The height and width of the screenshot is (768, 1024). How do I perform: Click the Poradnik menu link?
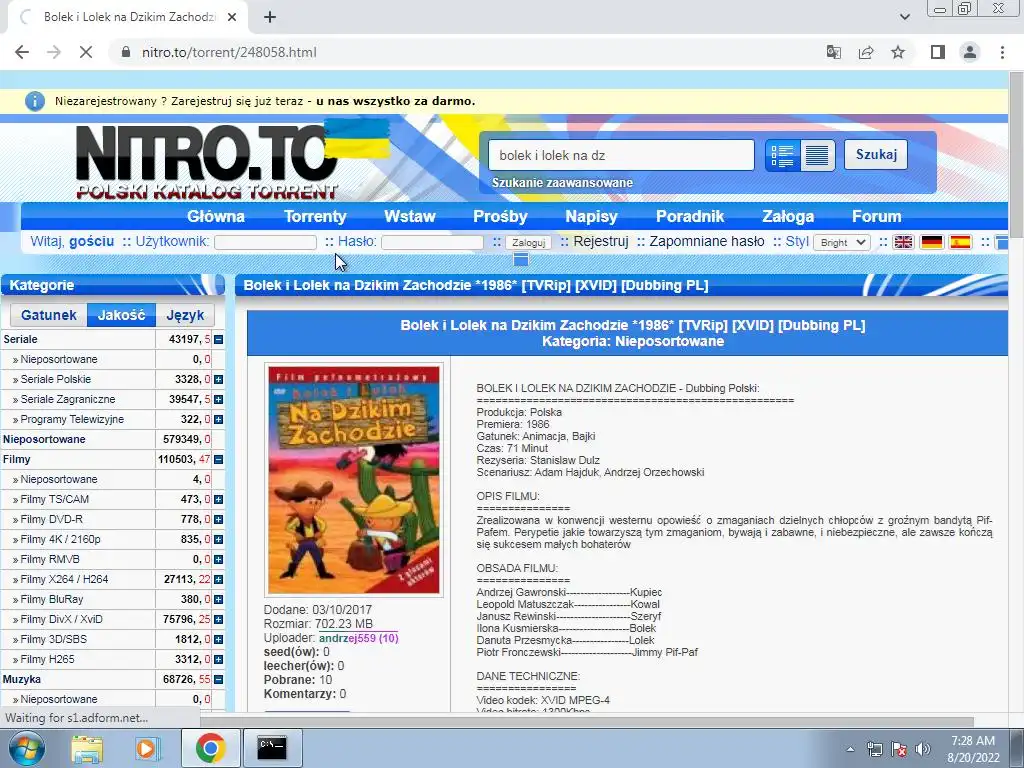690,216
